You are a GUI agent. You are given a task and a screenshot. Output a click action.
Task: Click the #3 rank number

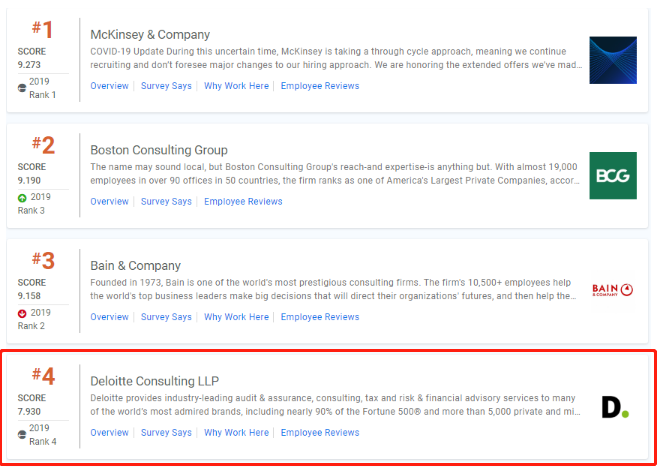point(43,261)
